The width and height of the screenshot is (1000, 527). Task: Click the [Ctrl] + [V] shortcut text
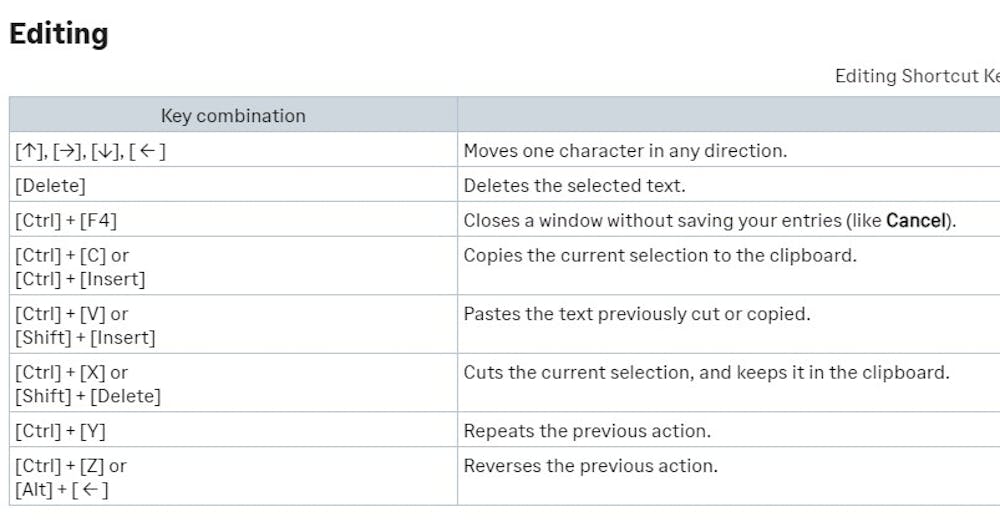point(71,314)
